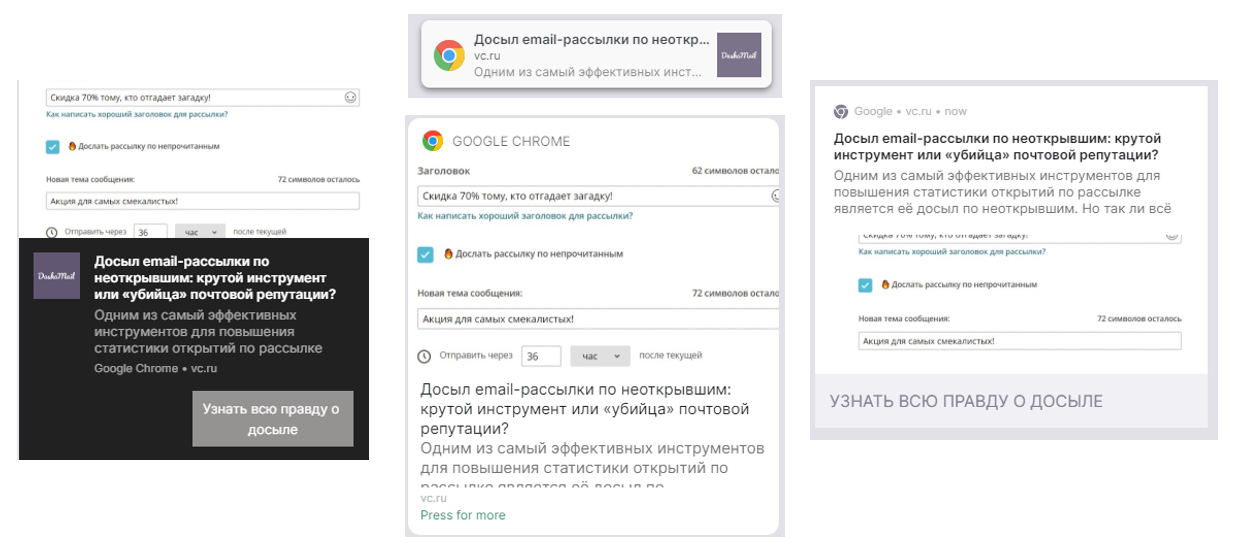This screenshot has height=556, width=1235.
Task: Click the Chrome logo beside GOOGLE CHROME heading
Action: coord(433,141)
